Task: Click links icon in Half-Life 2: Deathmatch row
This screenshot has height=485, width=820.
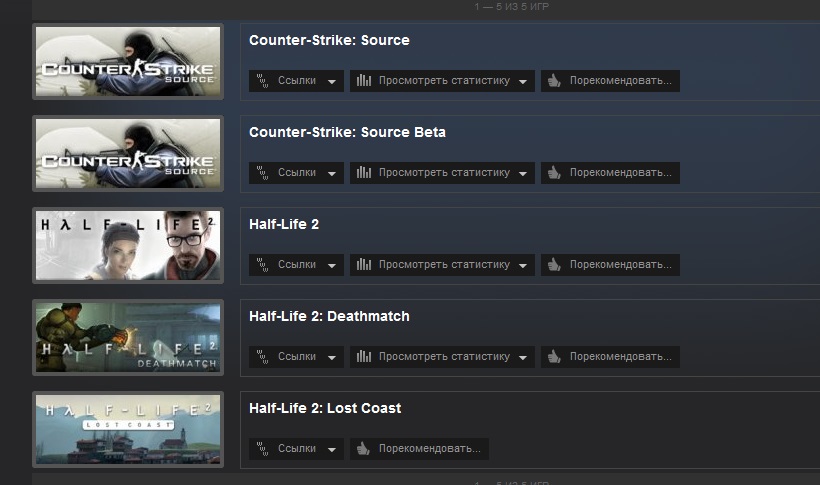Action: (263, 357)
